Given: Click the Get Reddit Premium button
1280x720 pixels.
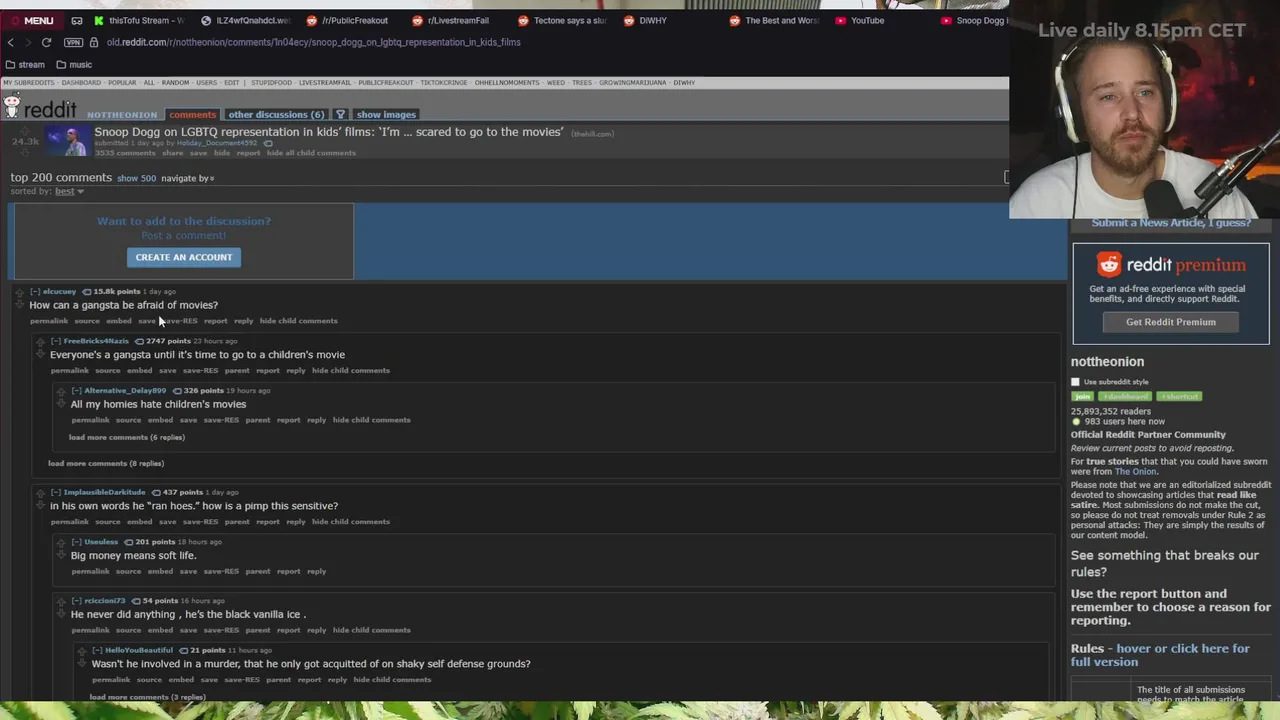Looking at the screenshot, I should click(1171, 322).
